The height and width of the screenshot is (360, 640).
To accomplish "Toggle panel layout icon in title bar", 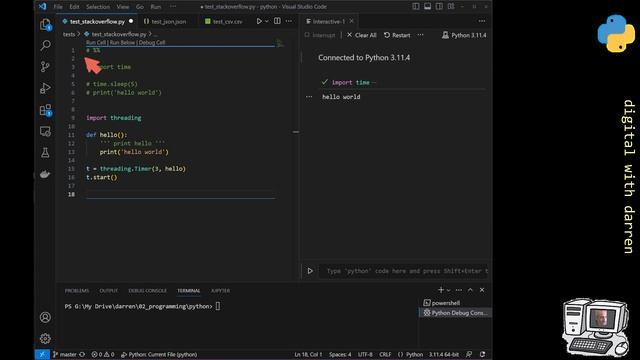I will pos(427,7).
